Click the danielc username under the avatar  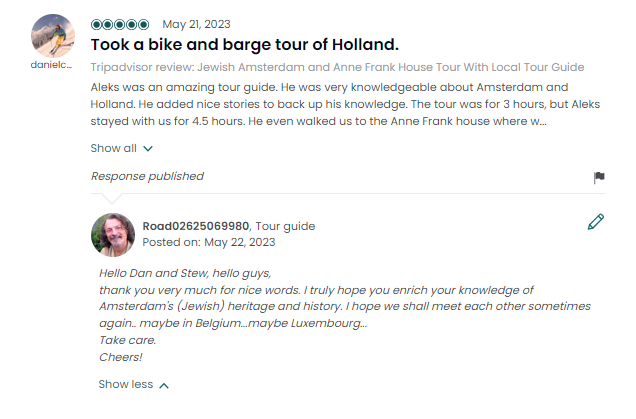52,65
